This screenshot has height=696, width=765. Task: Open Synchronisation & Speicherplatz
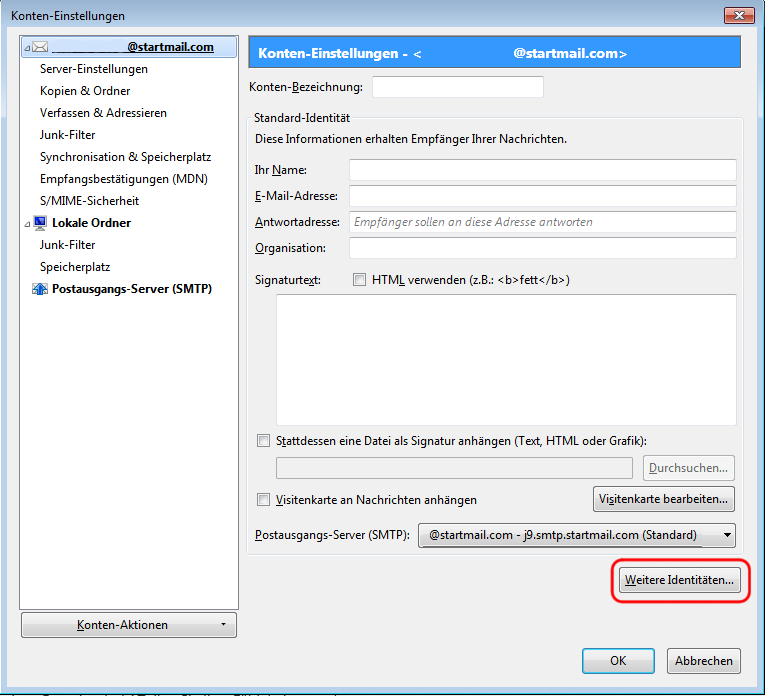pos(125,157)
